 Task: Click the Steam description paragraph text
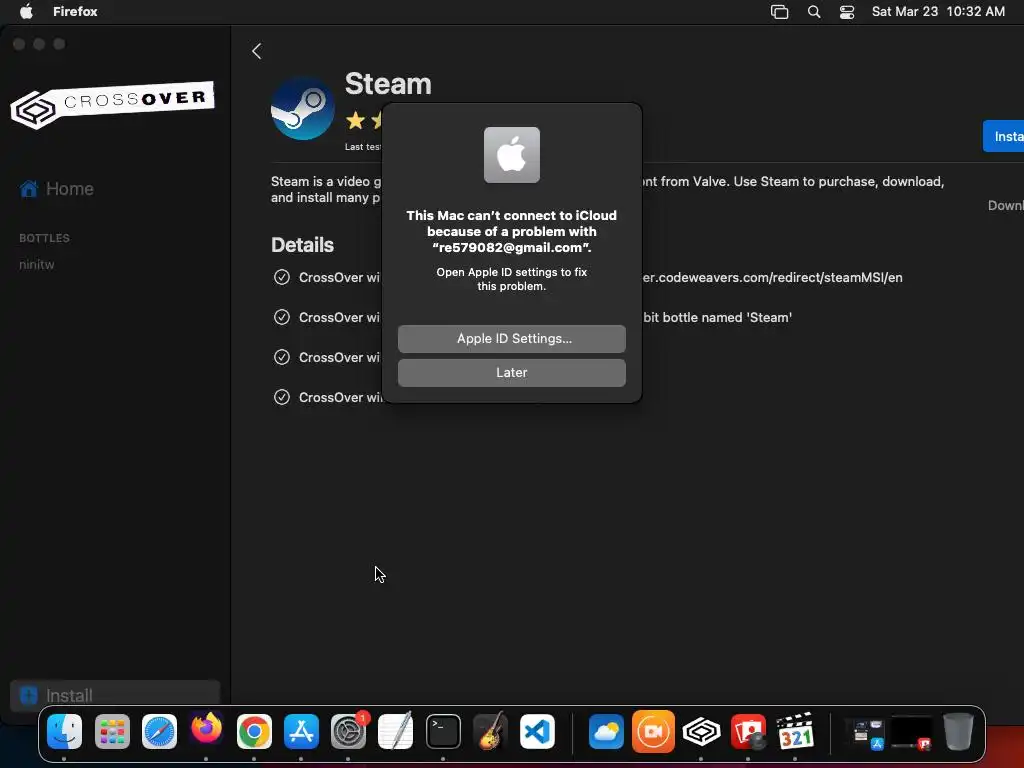tap(607, 189)
